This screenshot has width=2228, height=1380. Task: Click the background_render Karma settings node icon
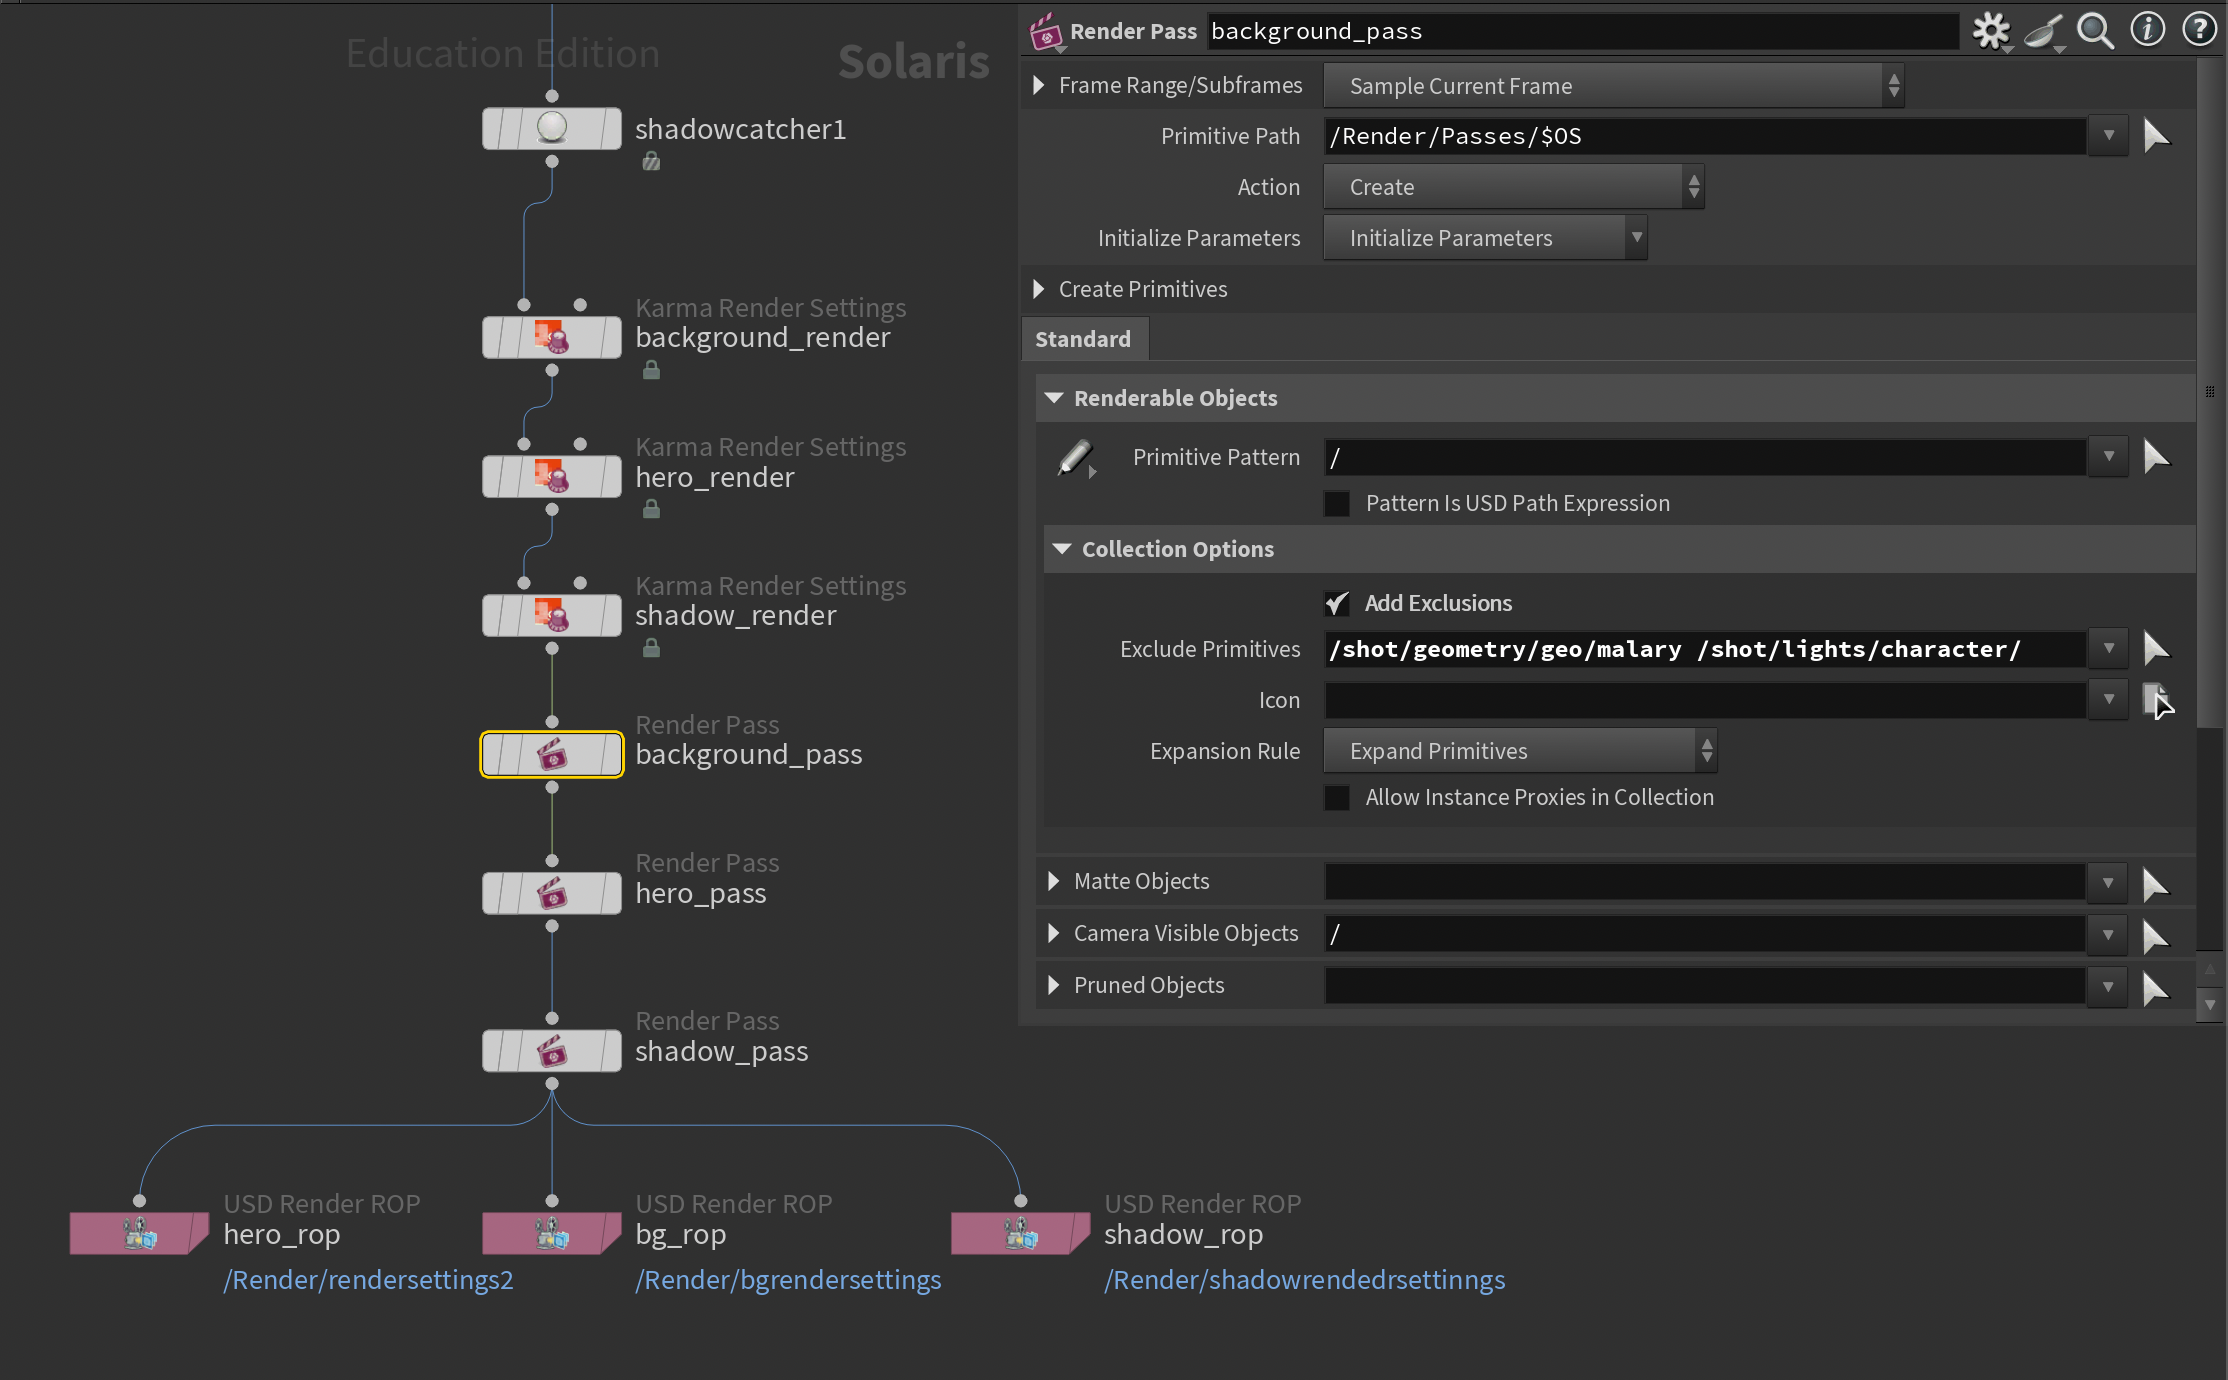tap(552, 337)
